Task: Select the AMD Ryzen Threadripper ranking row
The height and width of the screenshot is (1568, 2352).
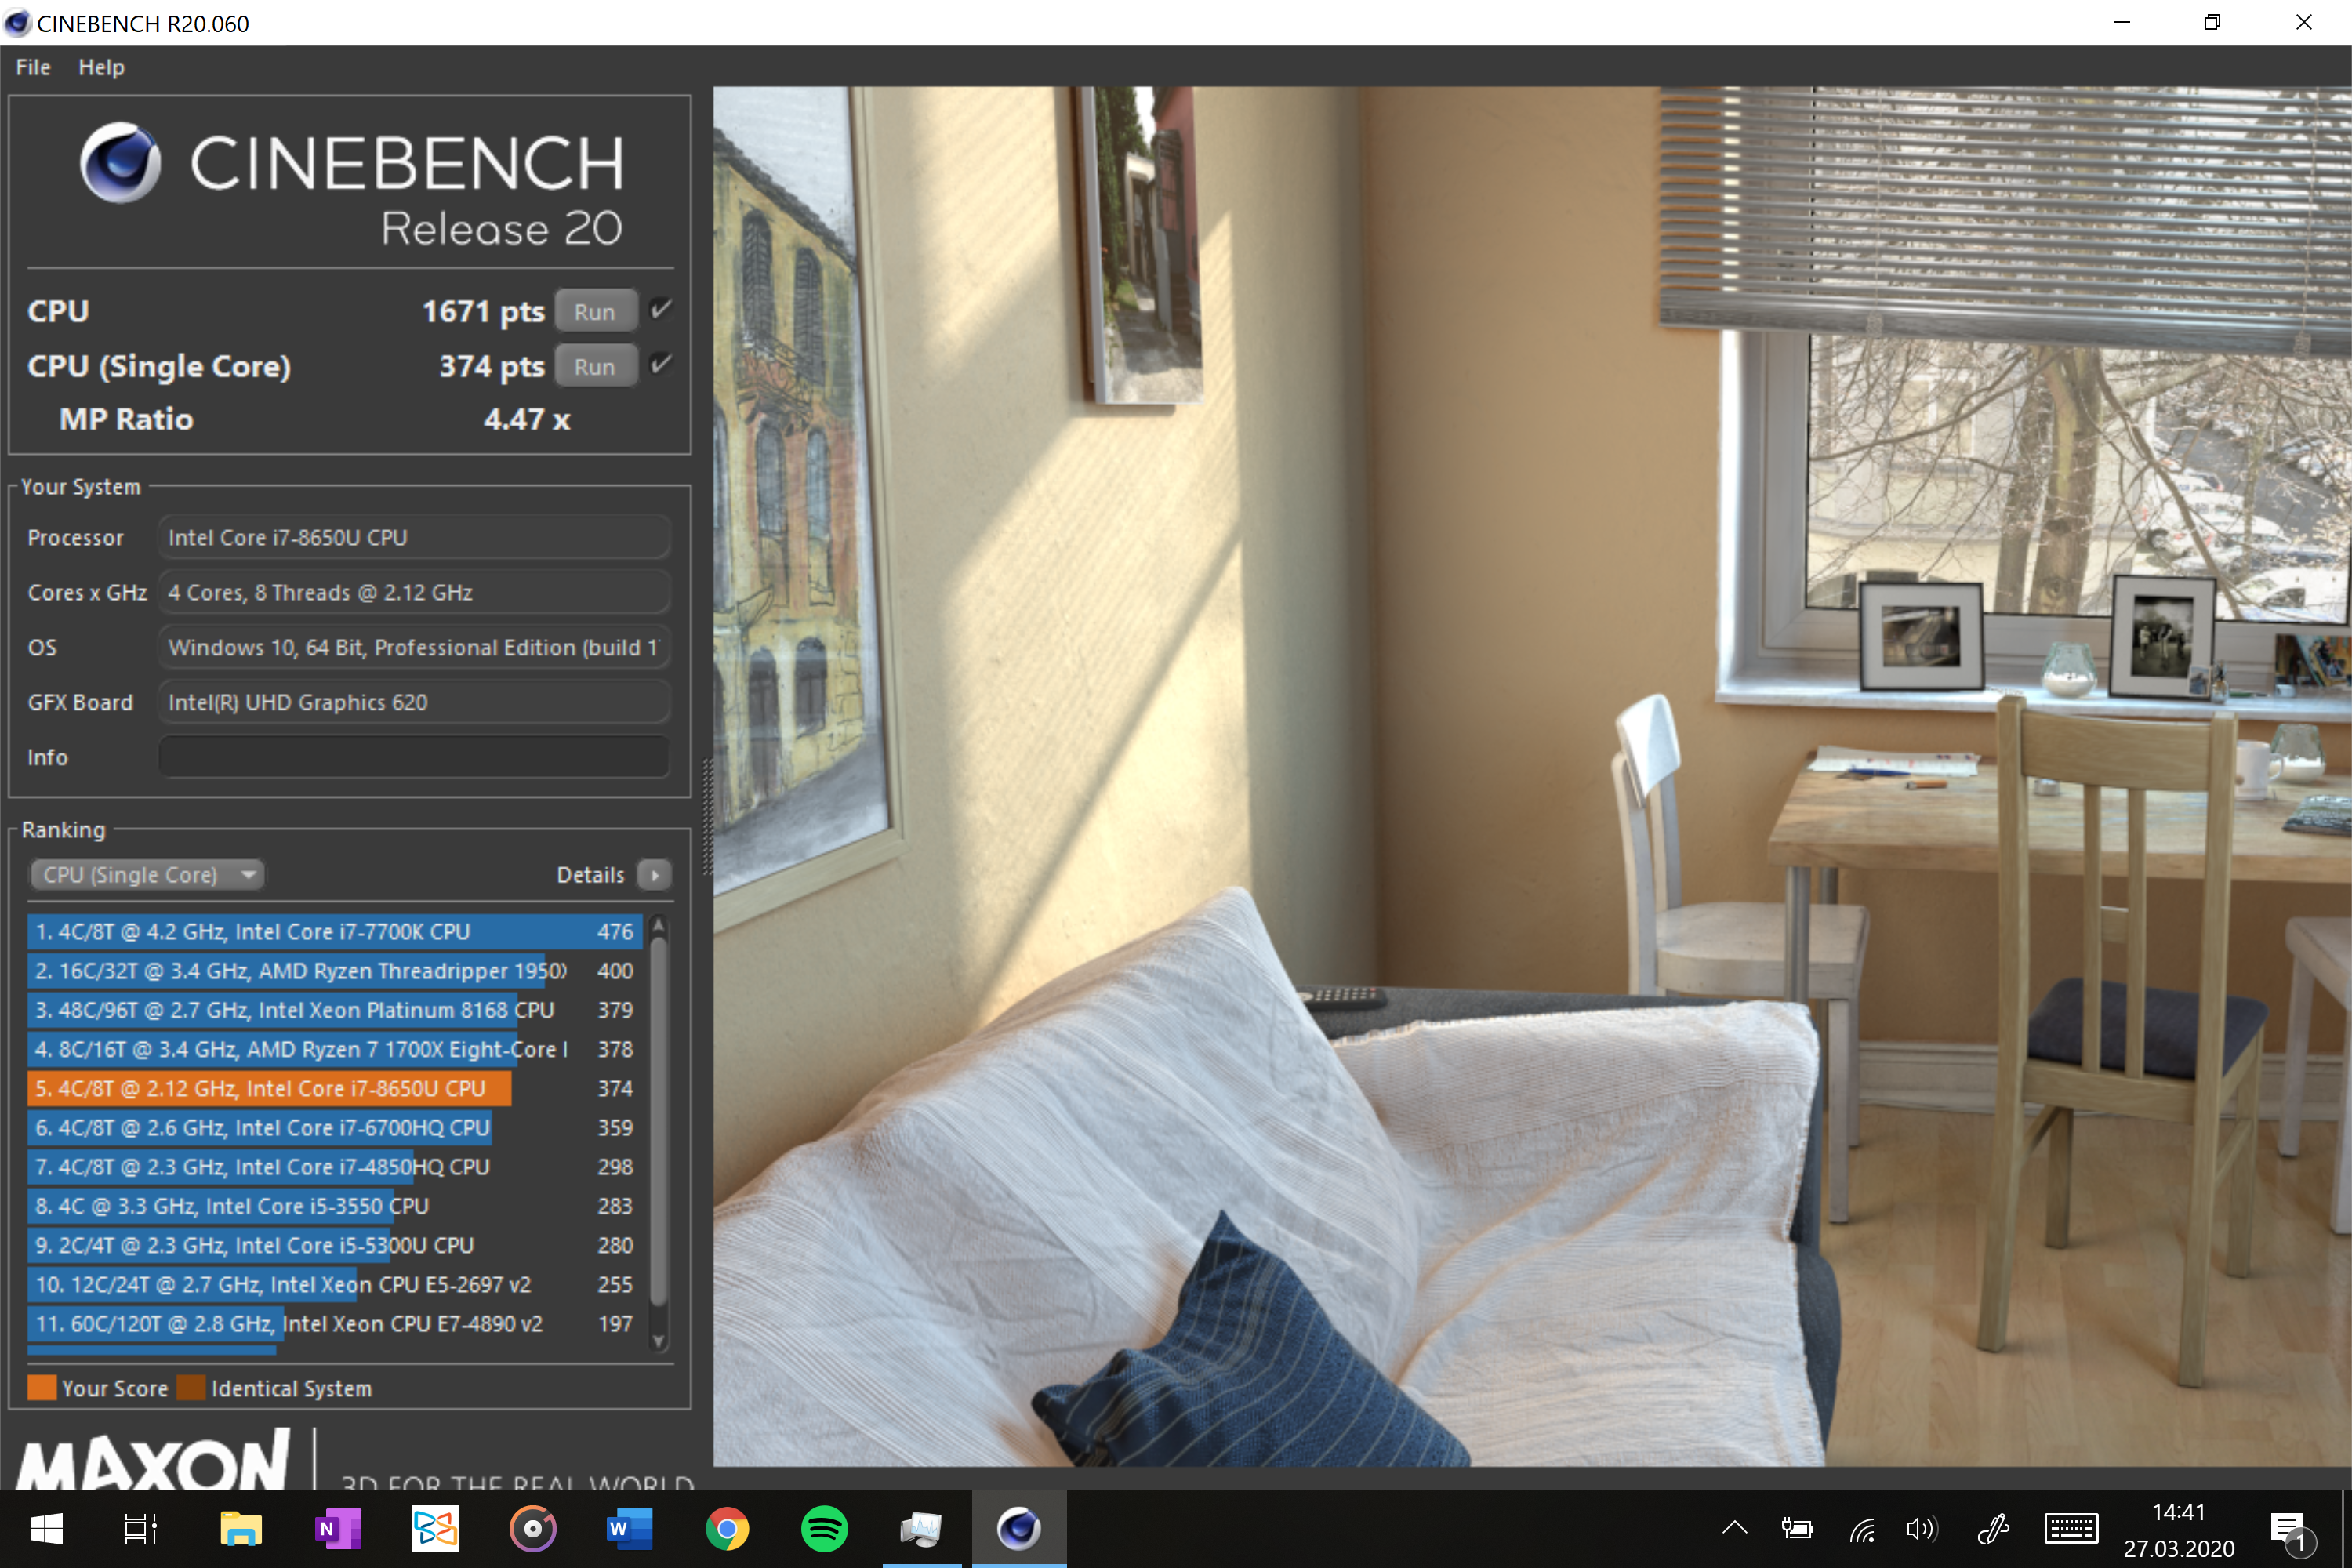Action: (x=335, y=971)
